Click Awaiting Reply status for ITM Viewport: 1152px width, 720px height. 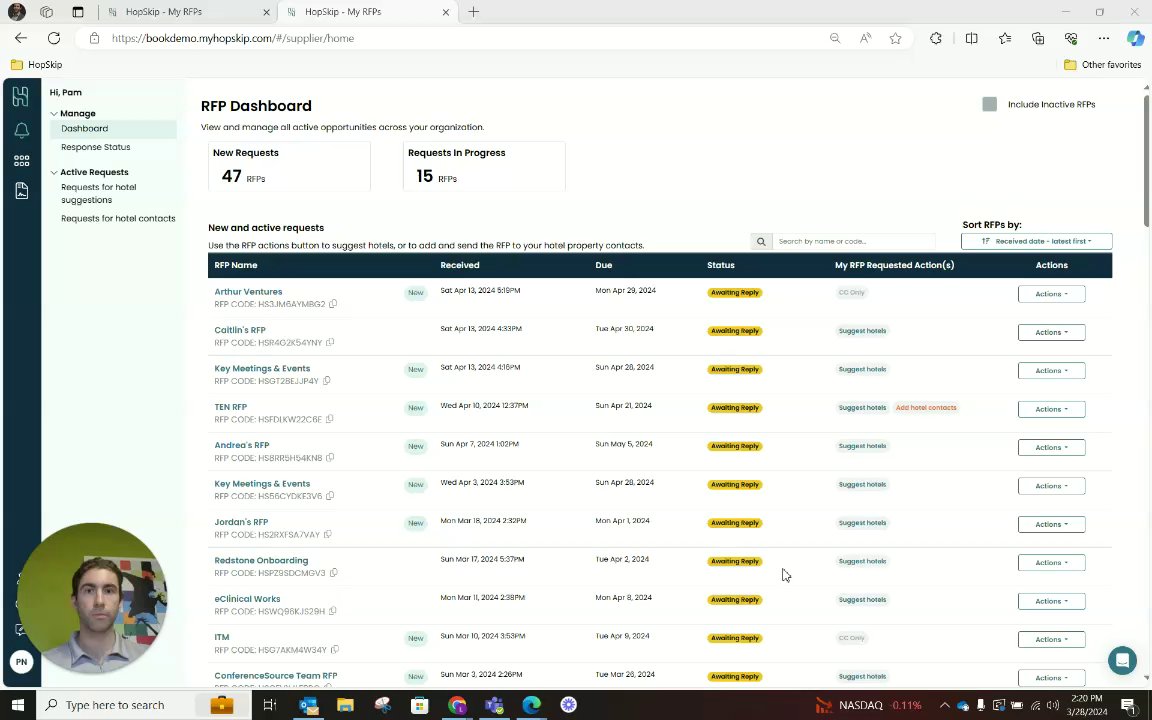click(x=735, y=638)
